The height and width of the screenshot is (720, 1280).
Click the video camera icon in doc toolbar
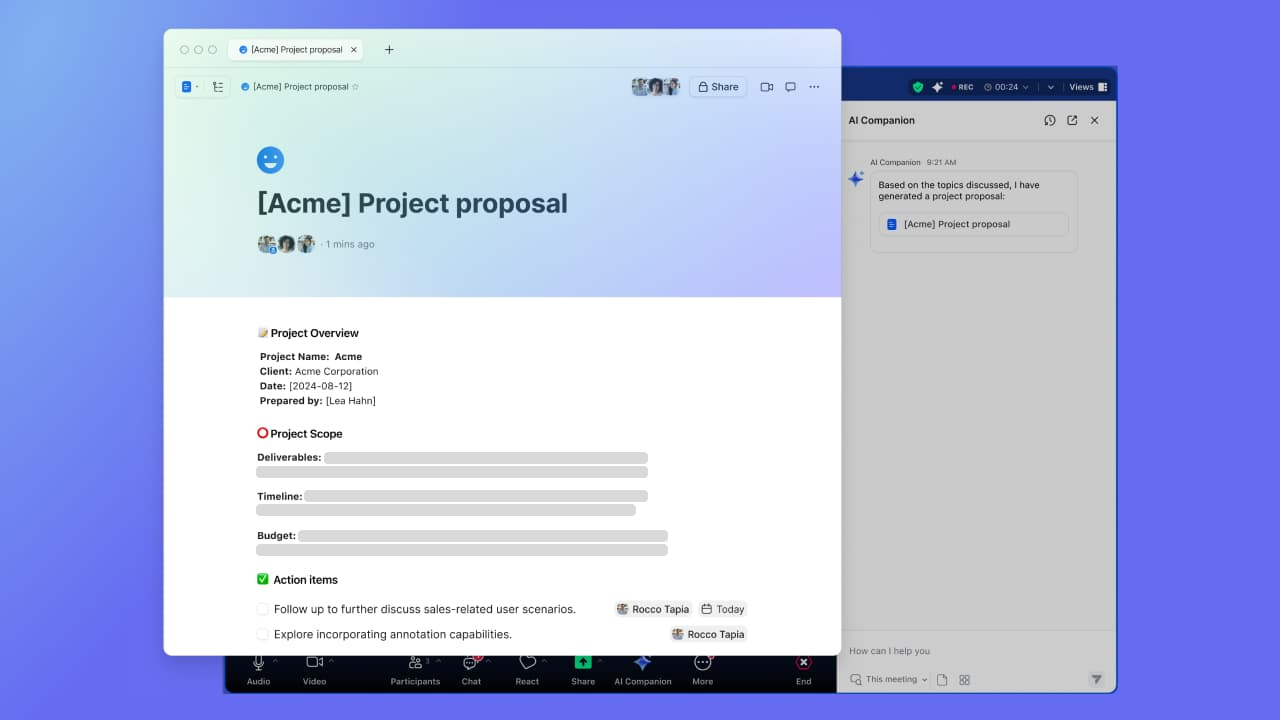(766, 87)
